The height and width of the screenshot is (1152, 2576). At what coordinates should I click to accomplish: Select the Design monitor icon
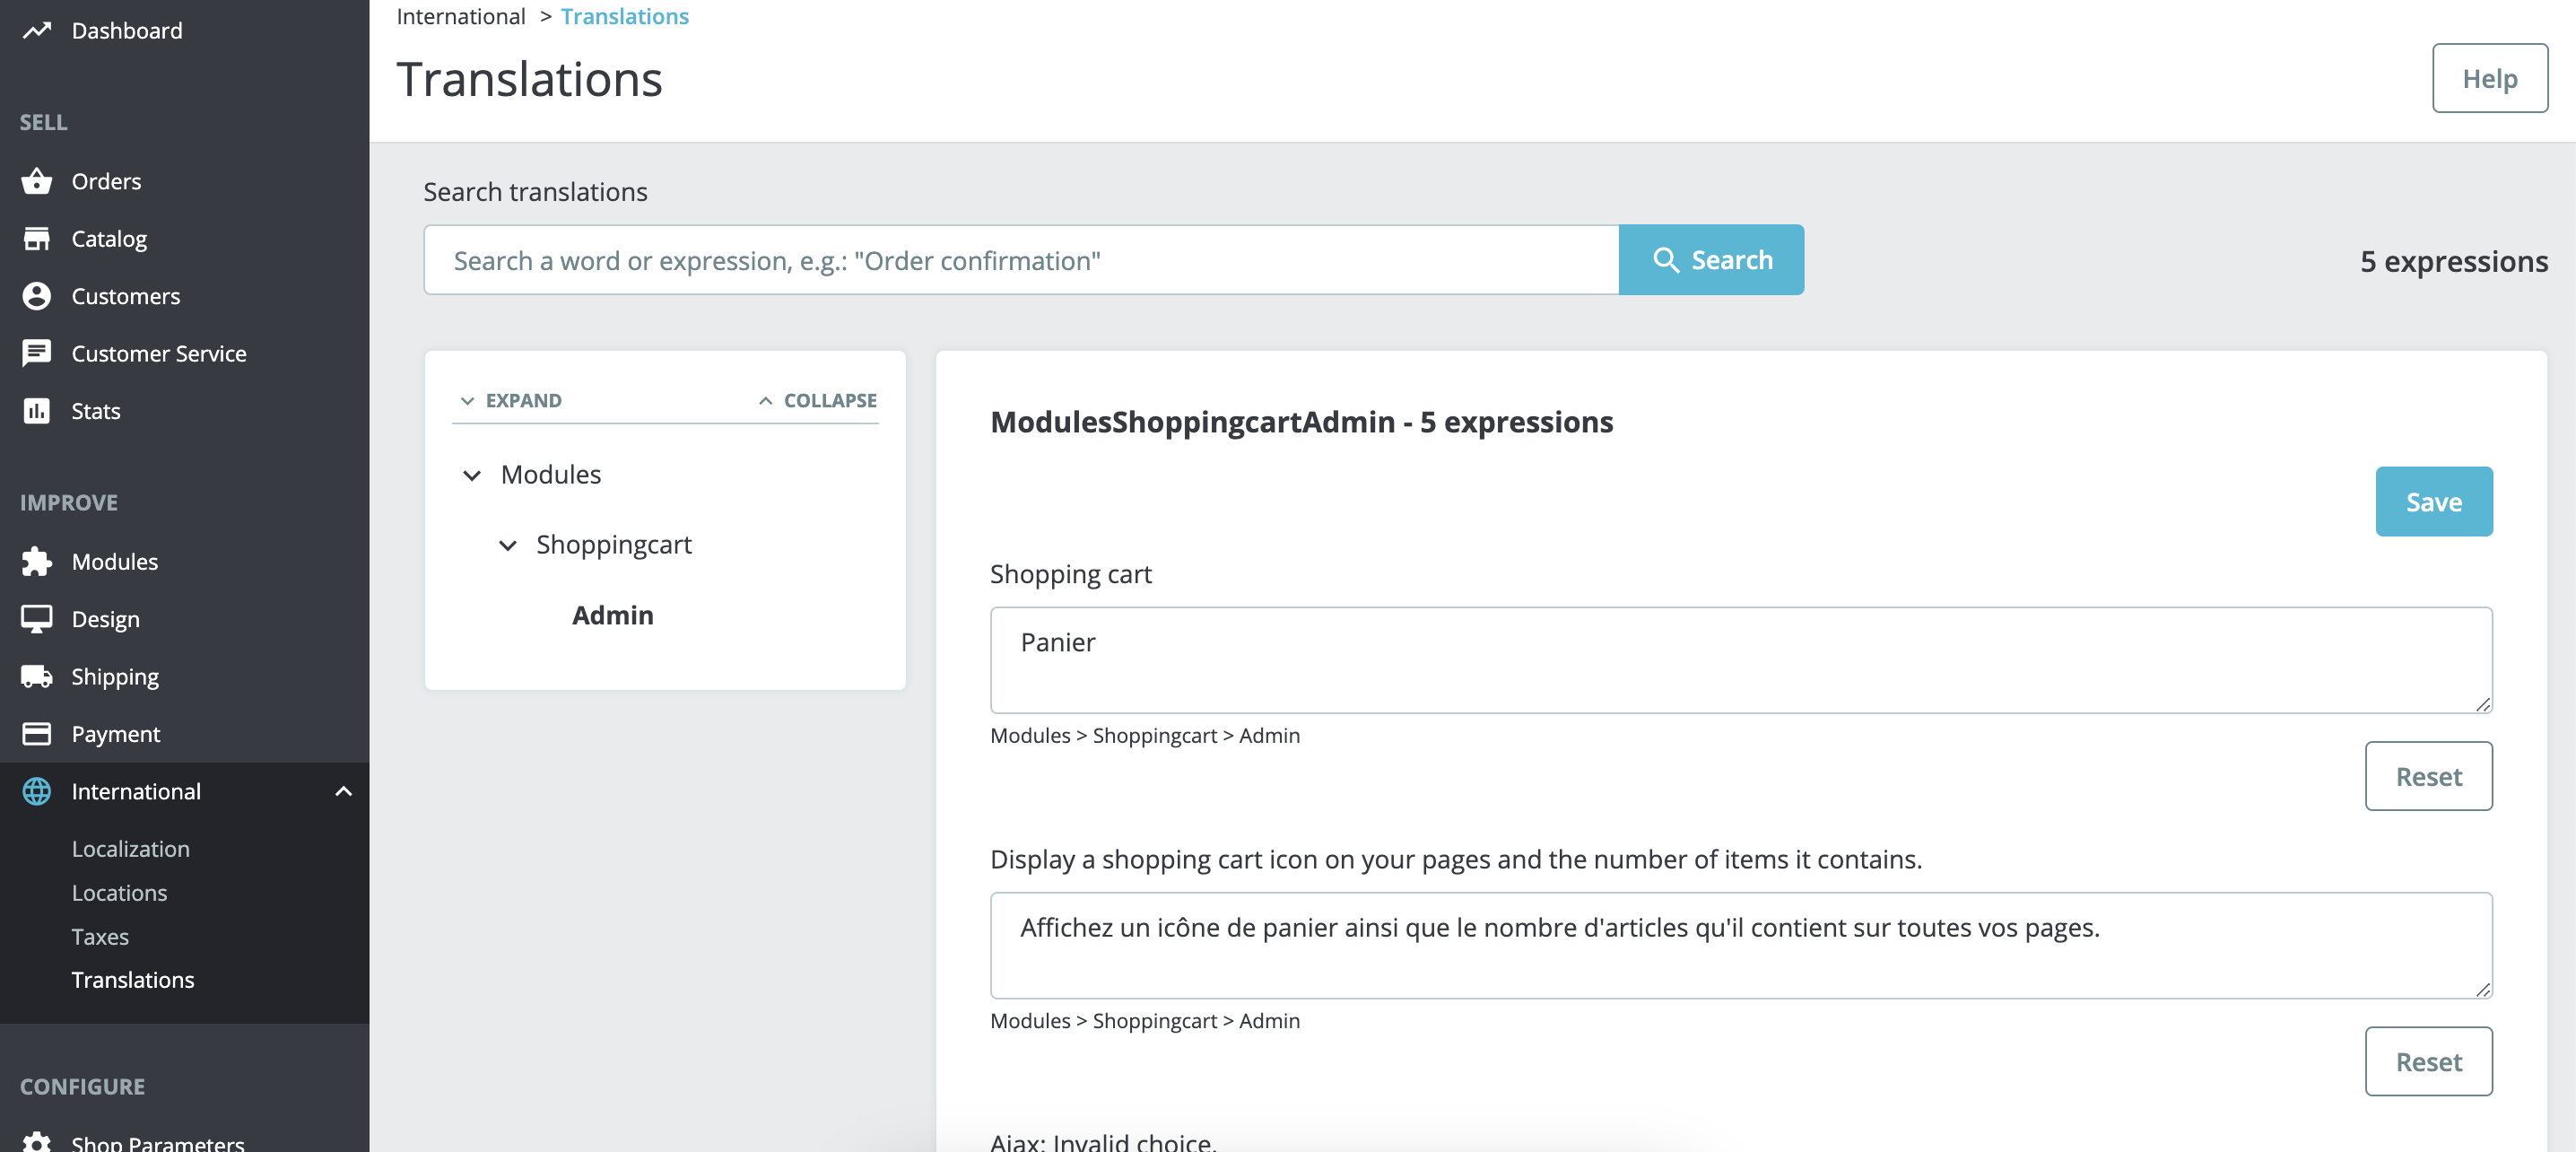pos(37,618)
